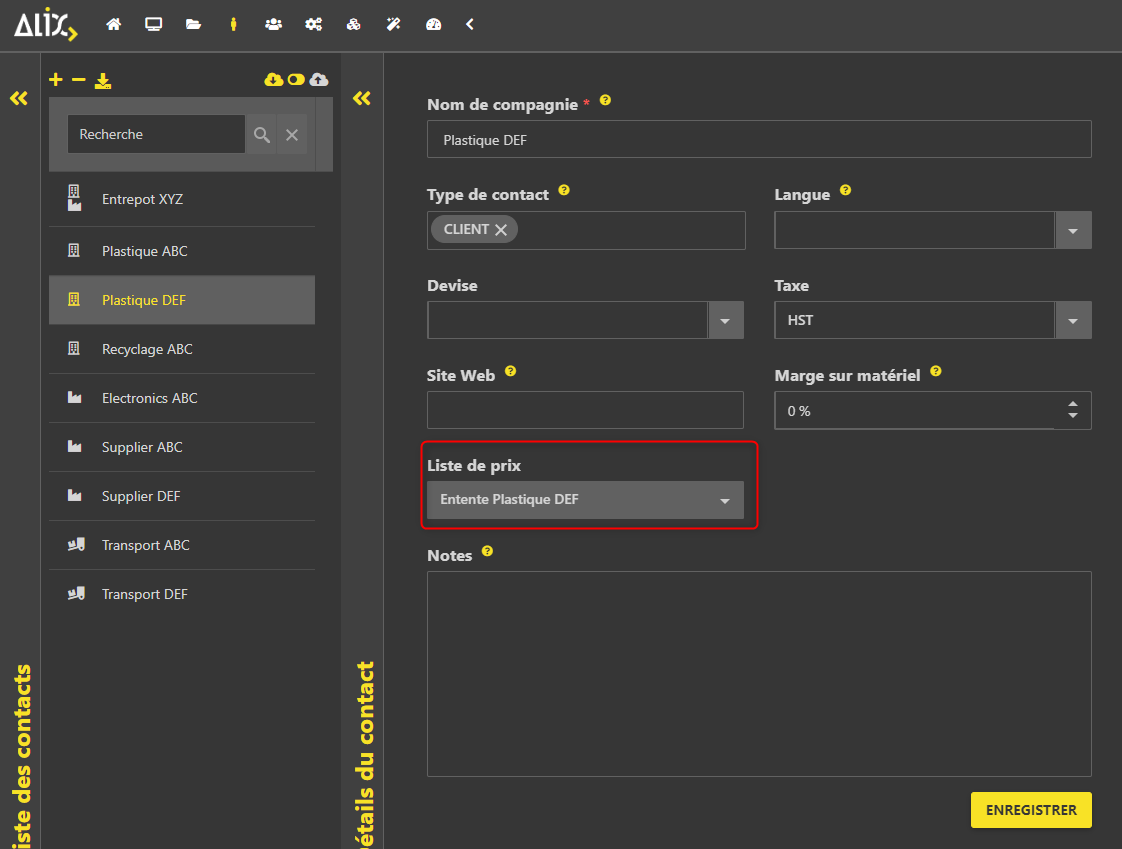Open the Langue dropdown

[x=1073, y=230]
